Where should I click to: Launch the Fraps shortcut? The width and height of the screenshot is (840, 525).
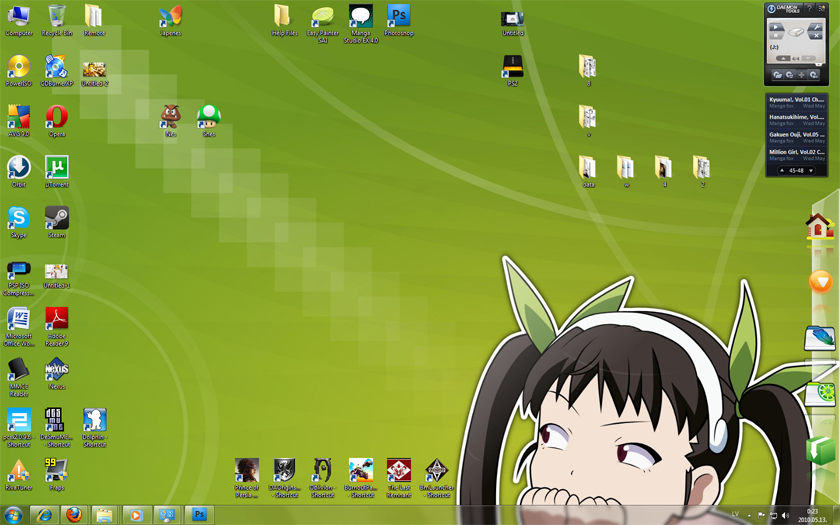[57, 475]
